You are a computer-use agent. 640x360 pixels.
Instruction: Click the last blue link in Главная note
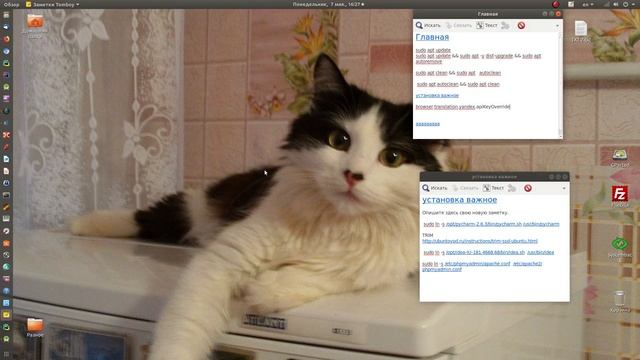pyautogui.click(x=428, y=124)
